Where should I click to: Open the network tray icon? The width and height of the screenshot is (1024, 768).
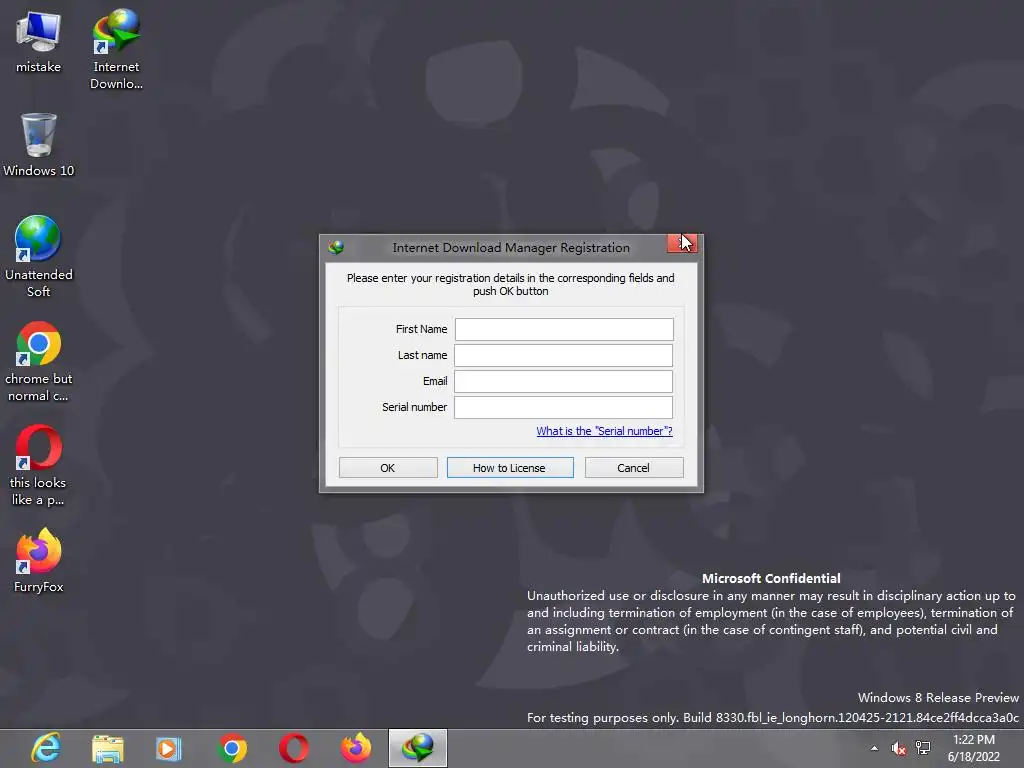coord(923,748)
